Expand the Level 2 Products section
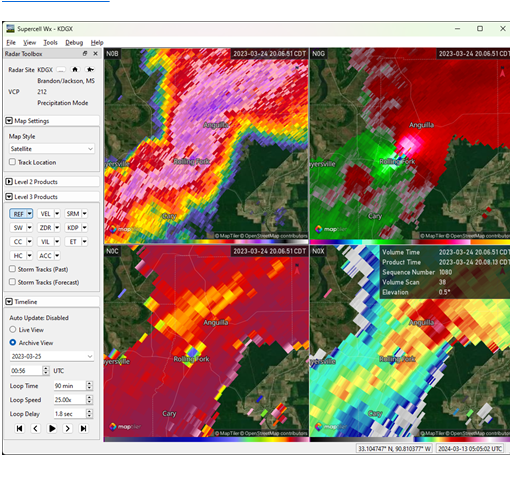Viewport: 510px width, 480px height. pos(9,182)
